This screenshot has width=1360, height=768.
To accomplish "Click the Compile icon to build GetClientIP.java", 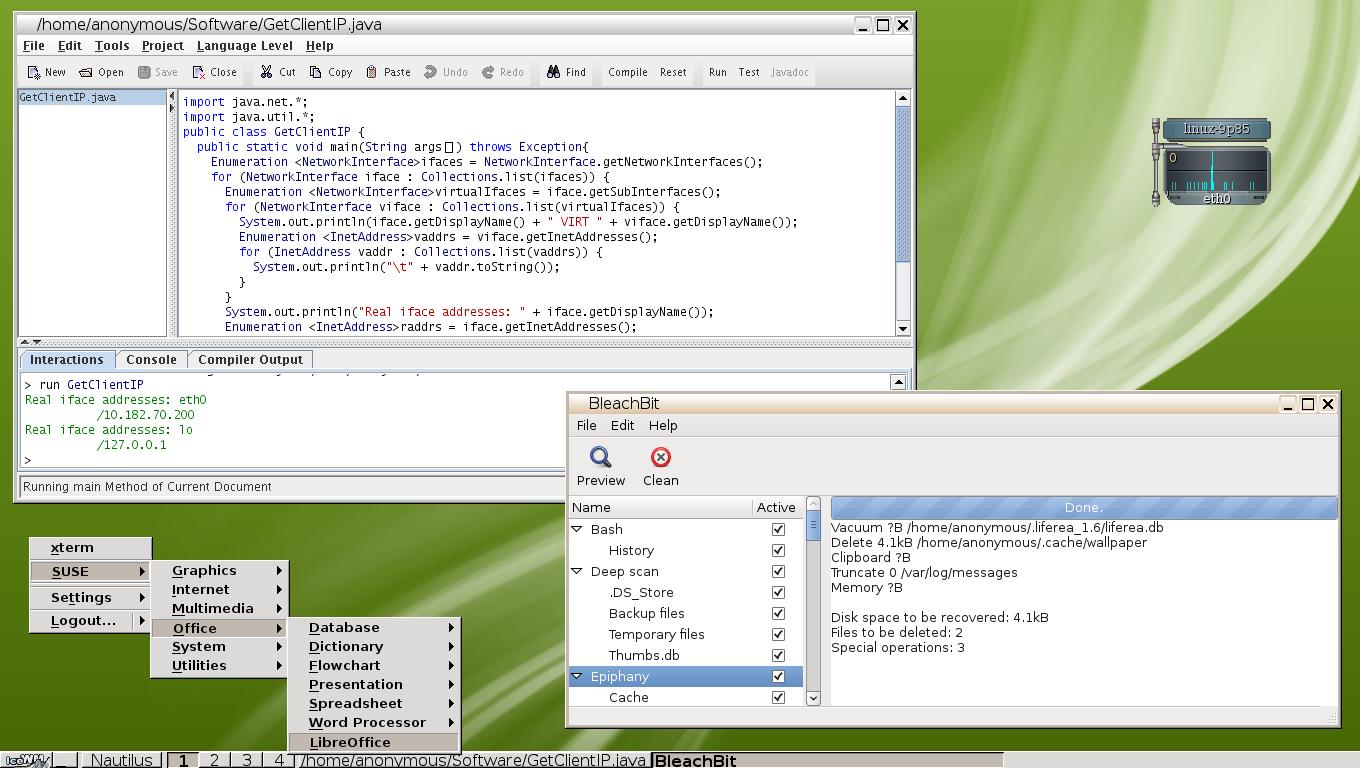I will [627, 71].
